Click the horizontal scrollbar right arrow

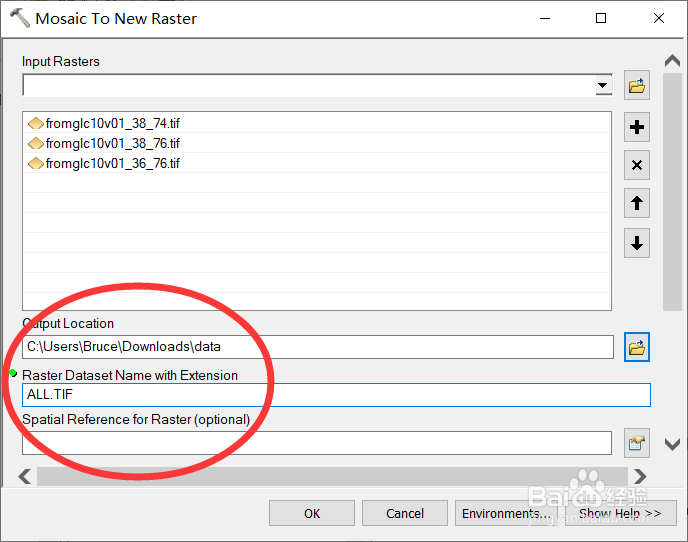[640, 476]
